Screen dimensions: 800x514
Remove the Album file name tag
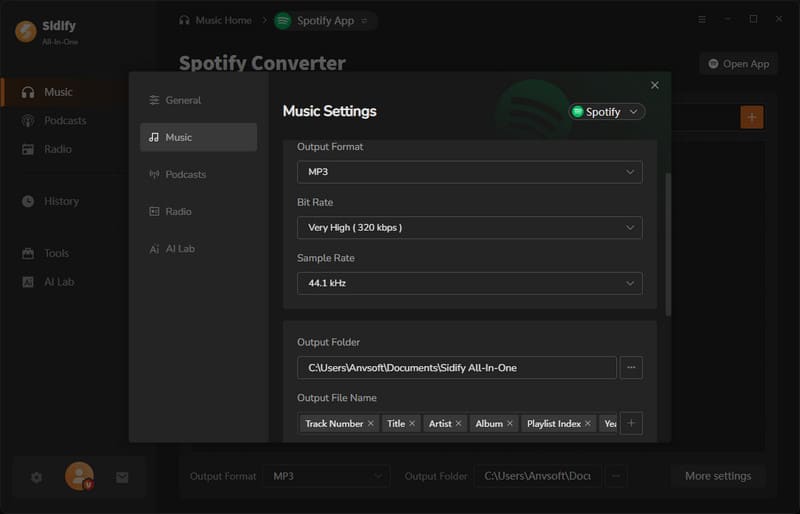[510, 424]
